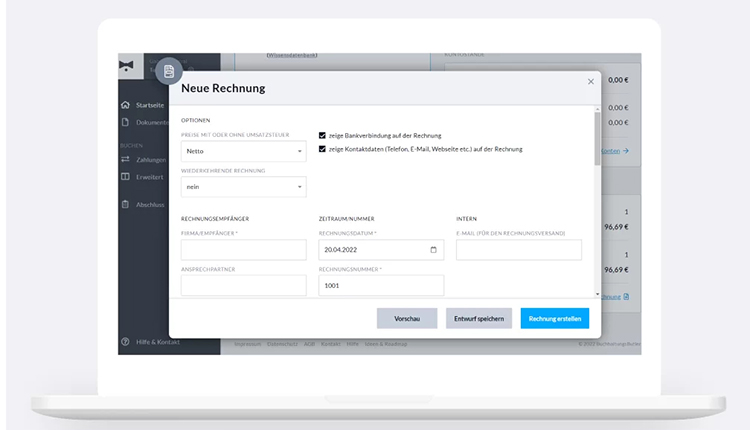Click the Abschluss clipboard icon in sidebar

[x=125, y=204]
